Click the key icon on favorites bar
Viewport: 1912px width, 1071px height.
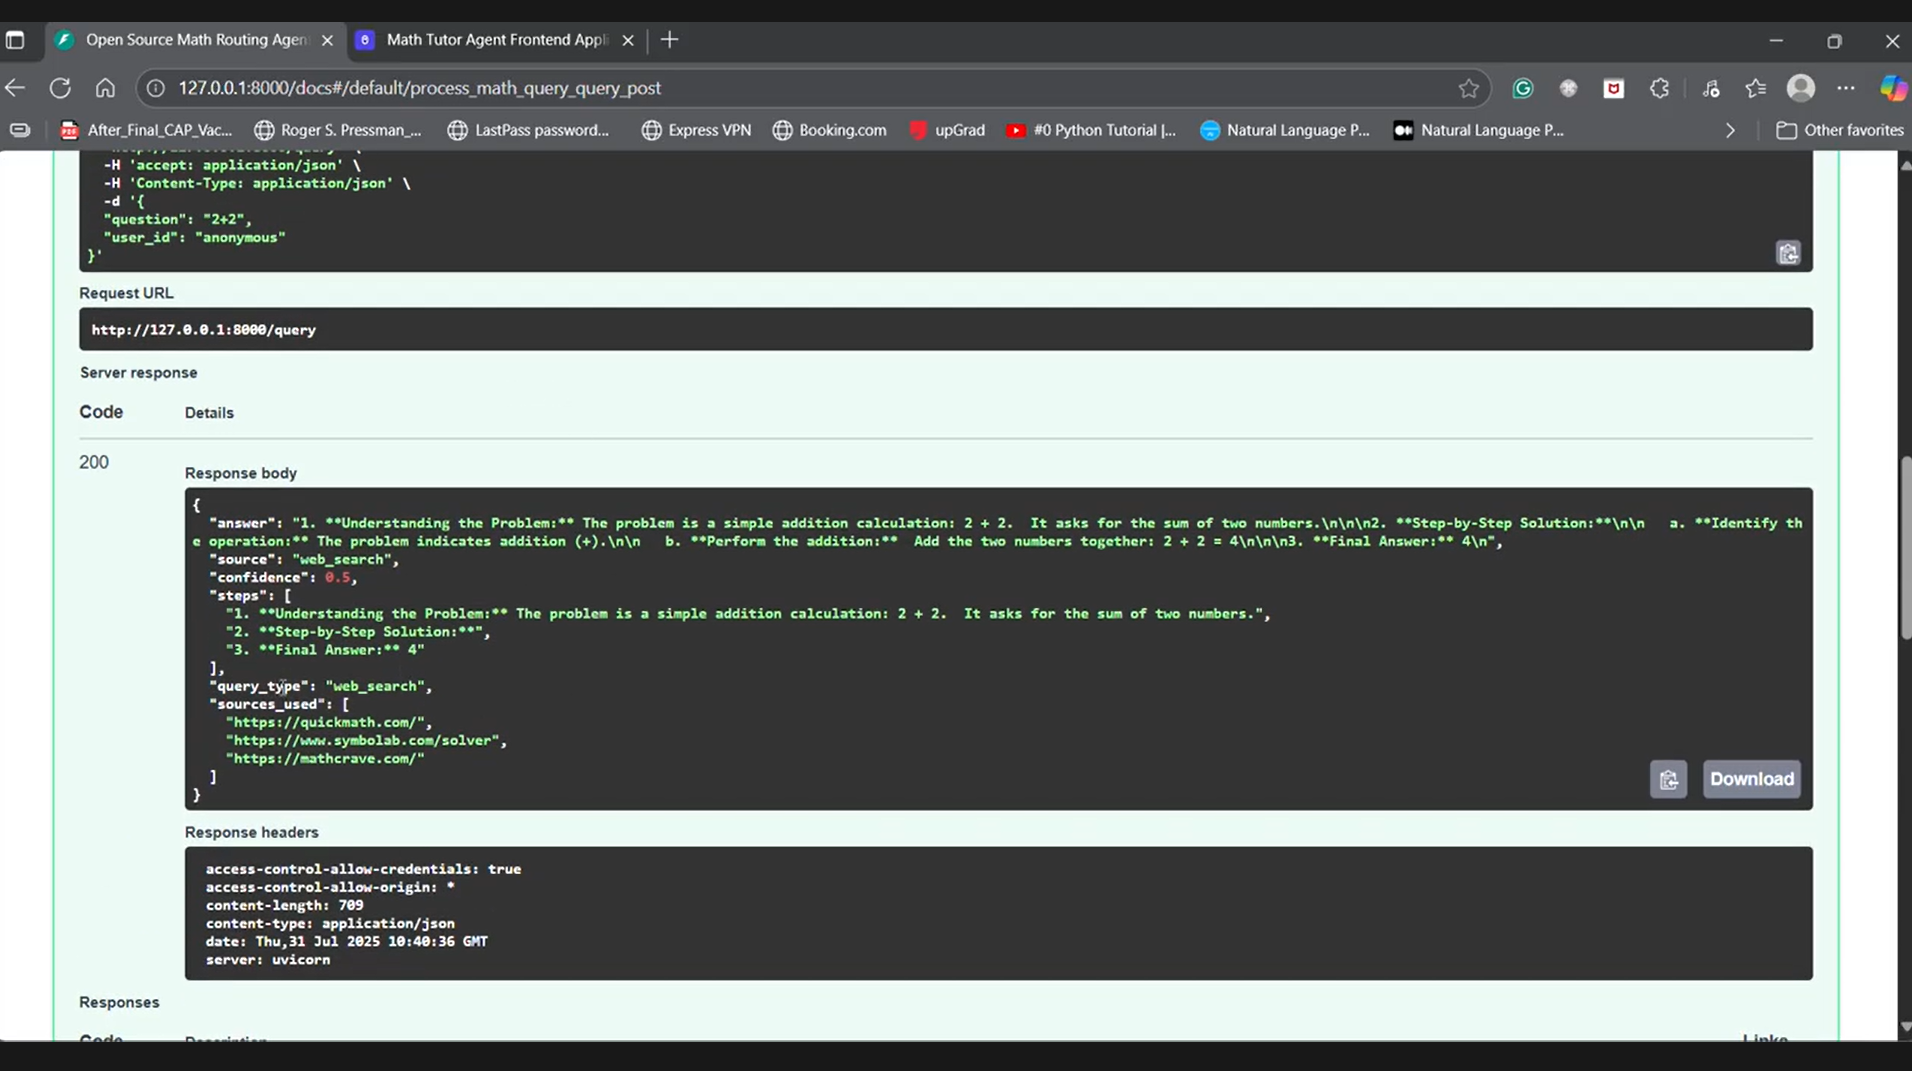tap(20, 130)
